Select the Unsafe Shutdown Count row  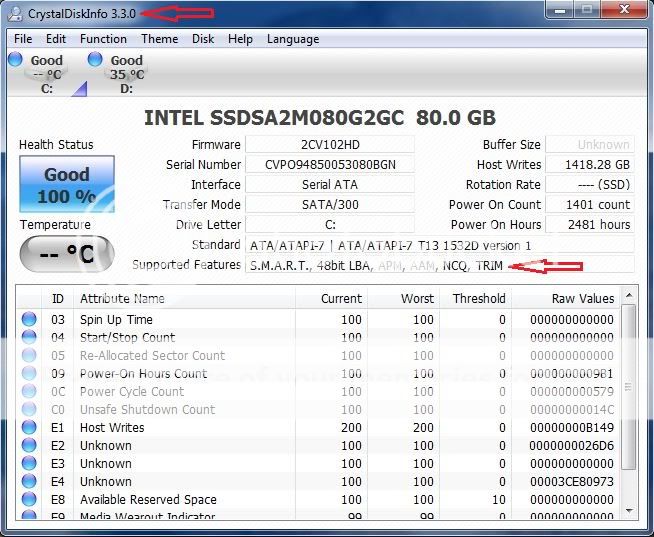pos(318,409)
